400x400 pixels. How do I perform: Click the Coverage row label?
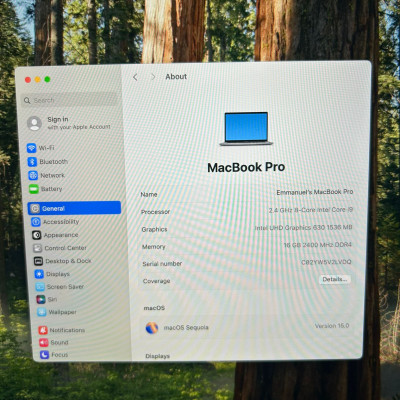pos(156,281)
